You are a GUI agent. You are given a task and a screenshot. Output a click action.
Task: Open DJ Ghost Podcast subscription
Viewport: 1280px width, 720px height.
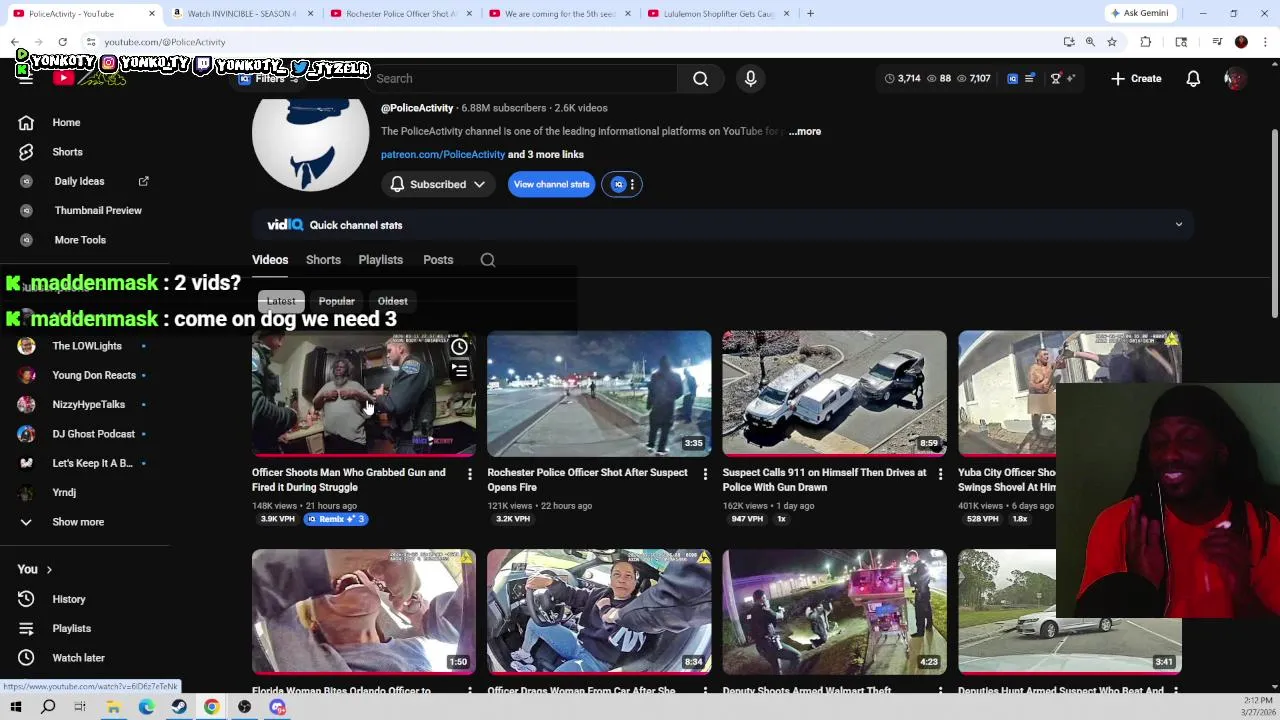[93, 434]
